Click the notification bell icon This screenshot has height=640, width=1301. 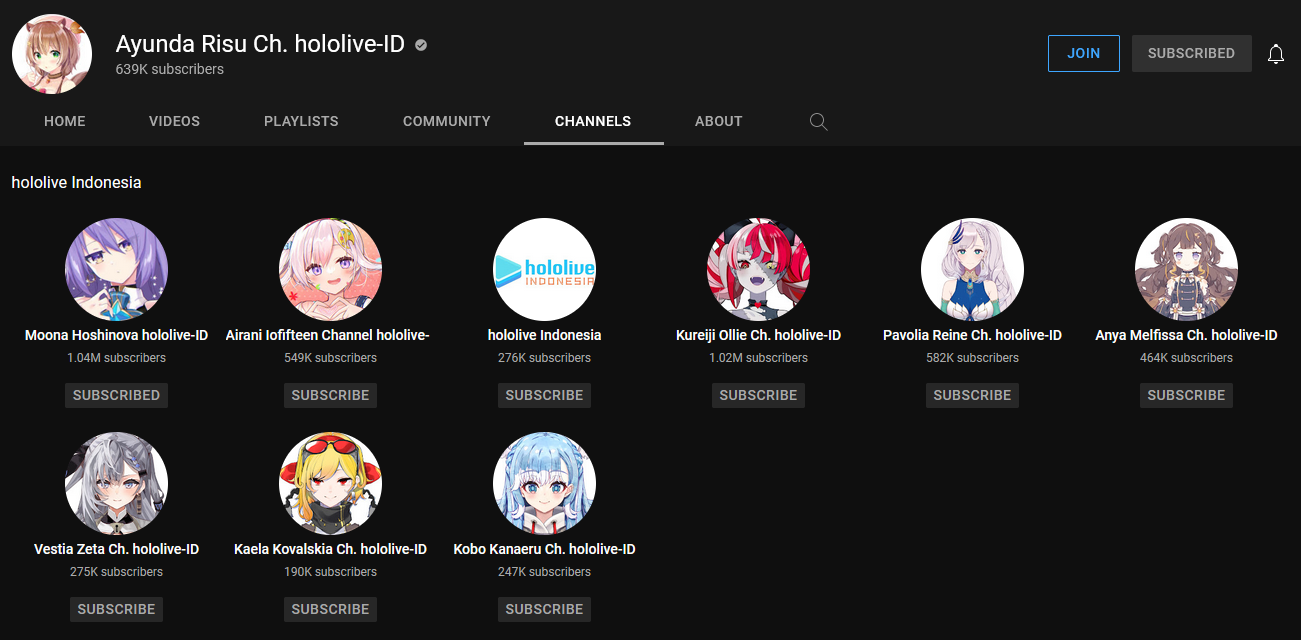(1276, 54)
